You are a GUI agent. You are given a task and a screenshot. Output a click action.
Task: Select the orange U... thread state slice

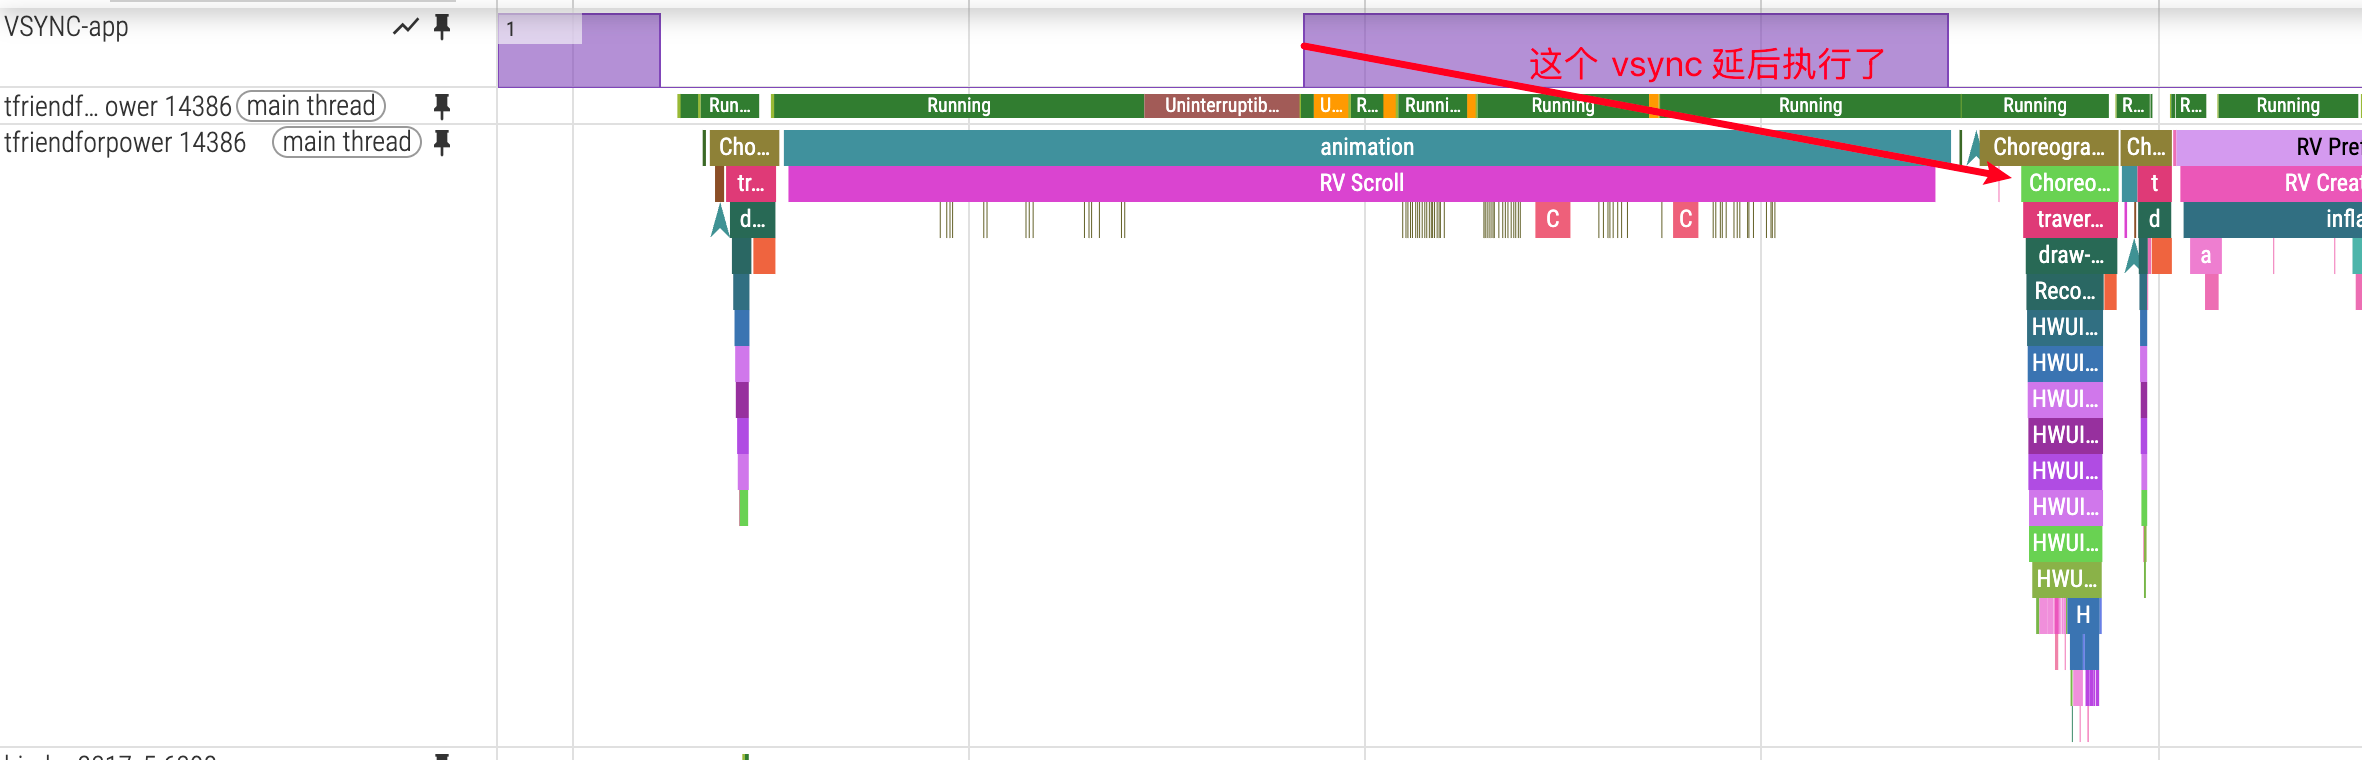[x=1330, y=105]
